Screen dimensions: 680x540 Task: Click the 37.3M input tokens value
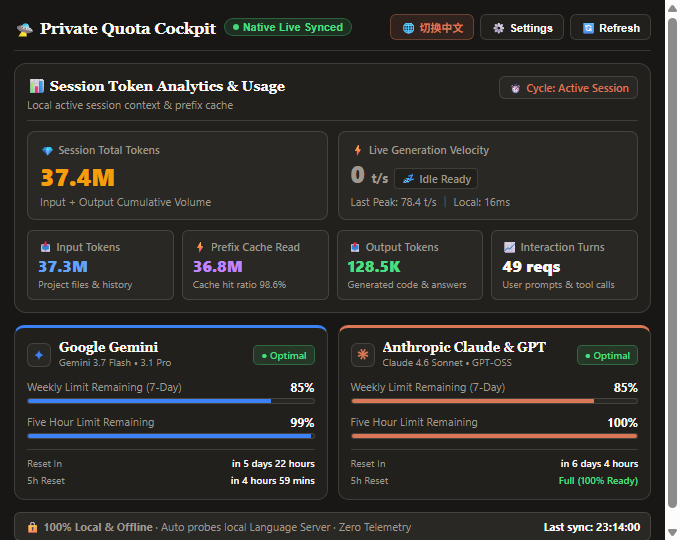point(63,266)
